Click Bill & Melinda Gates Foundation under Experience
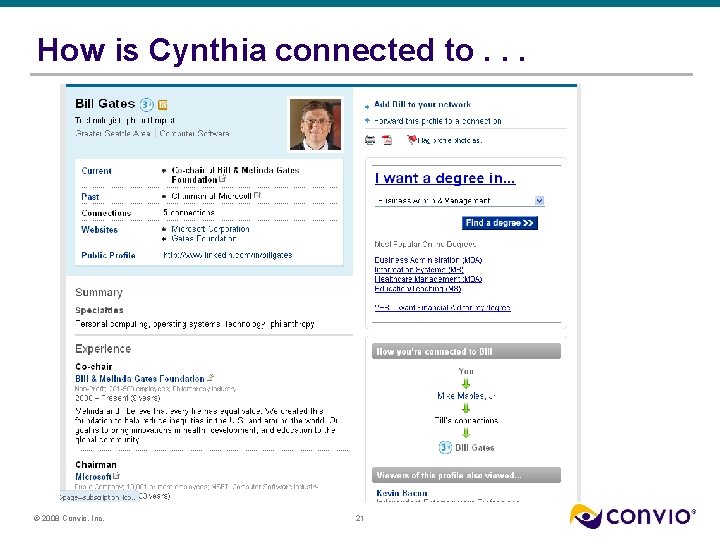720x540 pixels. coord(140,379)
